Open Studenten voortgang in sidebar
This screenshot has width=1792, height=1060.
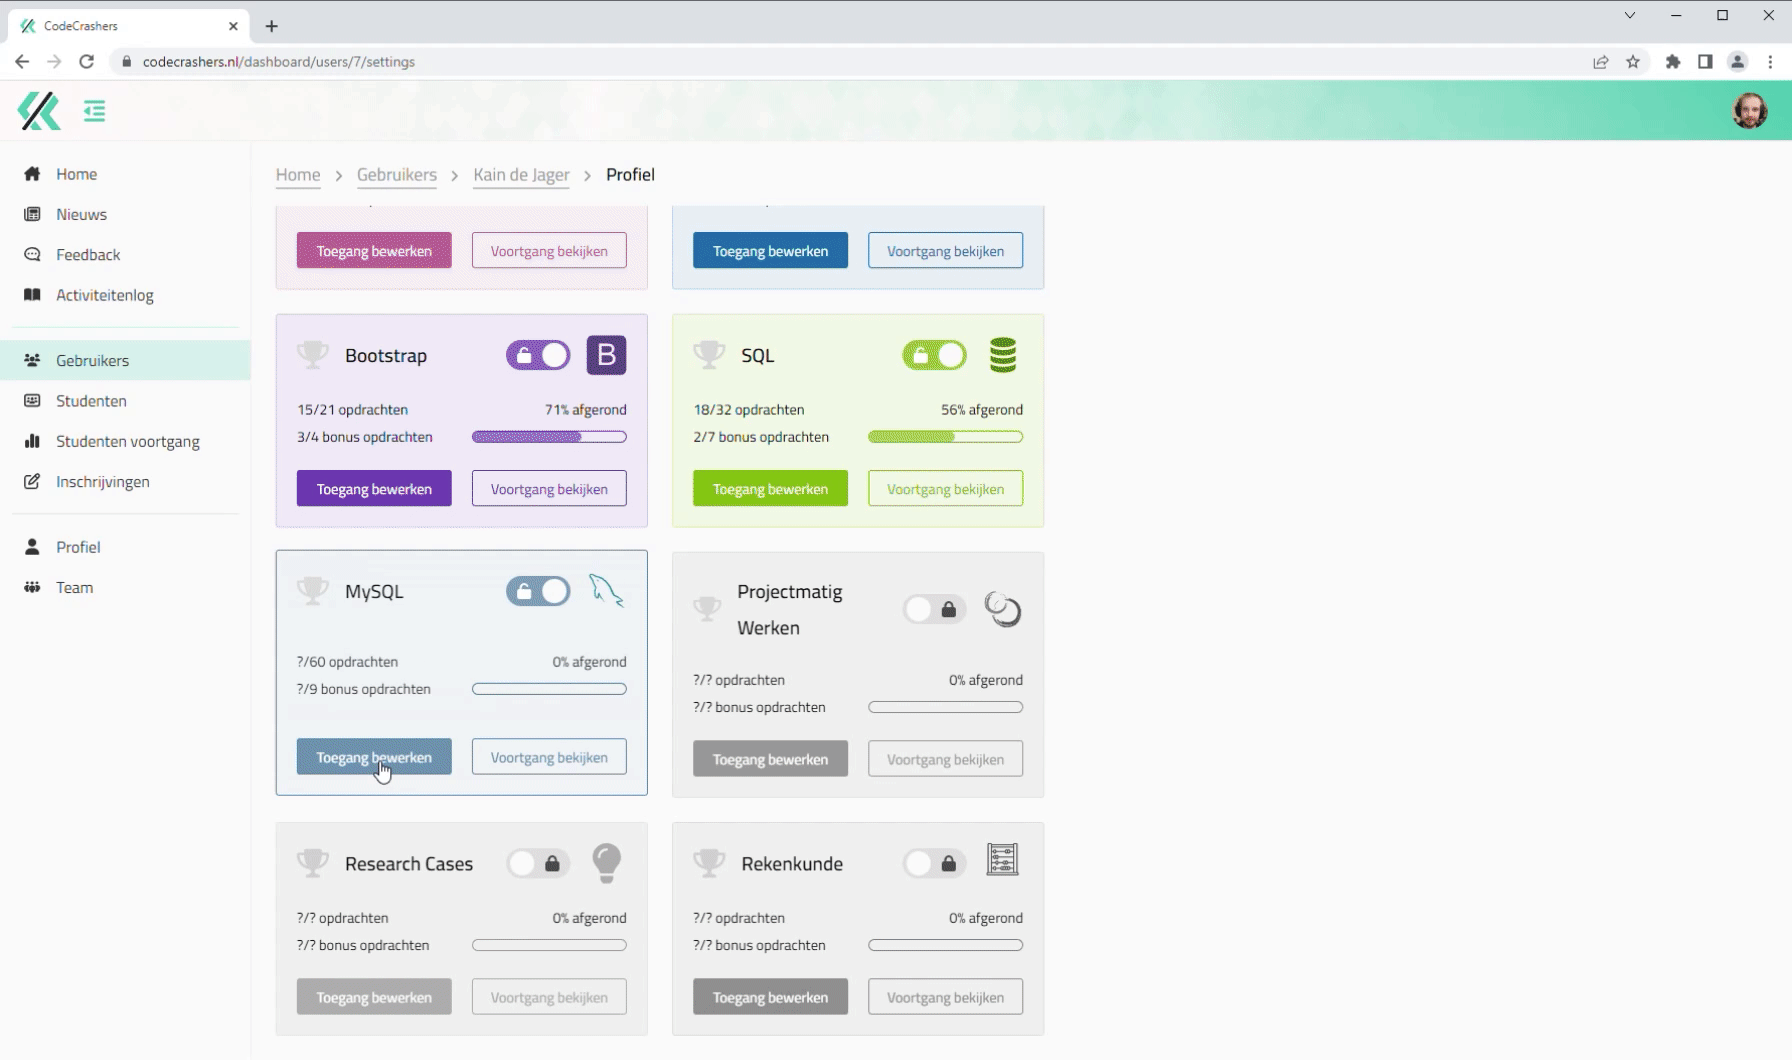tap(127, 441)
